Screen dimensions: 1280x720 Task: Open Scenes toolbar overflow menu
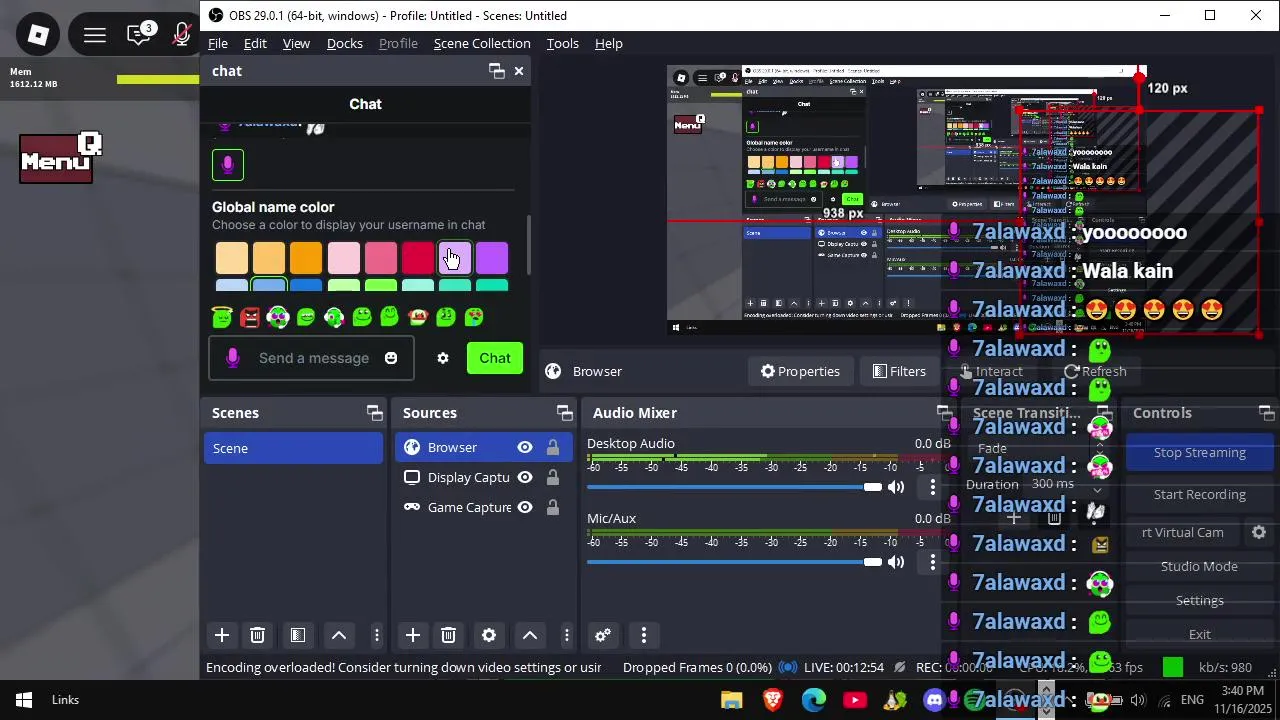tap(377, 635)
